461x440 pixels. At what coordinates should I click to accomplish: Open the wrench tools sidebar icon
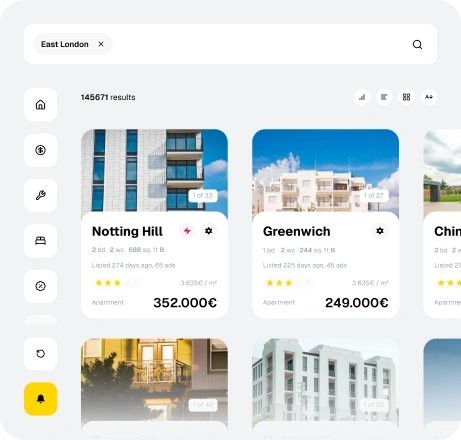[x=40, y=195]
